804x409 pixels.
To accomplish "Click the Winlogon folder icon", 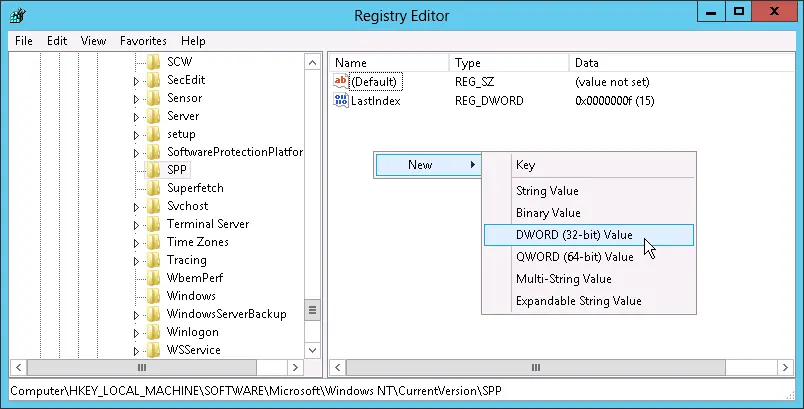I will (x=153, y=332).
